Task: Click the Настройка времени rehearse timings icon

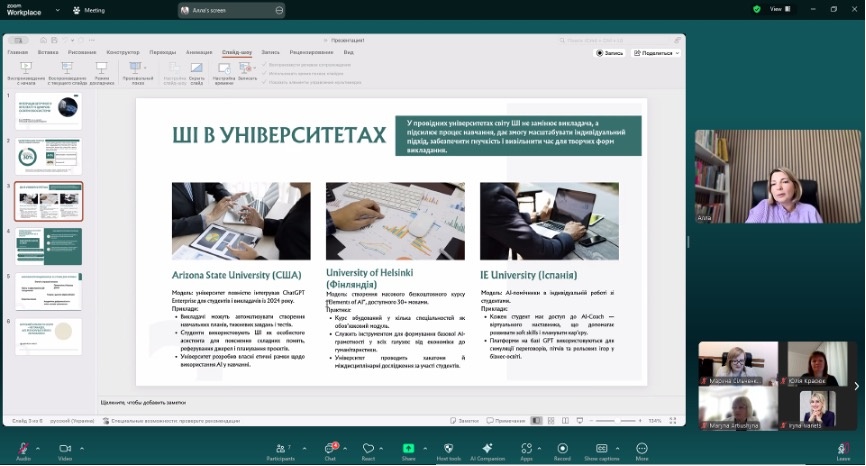Action: (x=224, y=68)
